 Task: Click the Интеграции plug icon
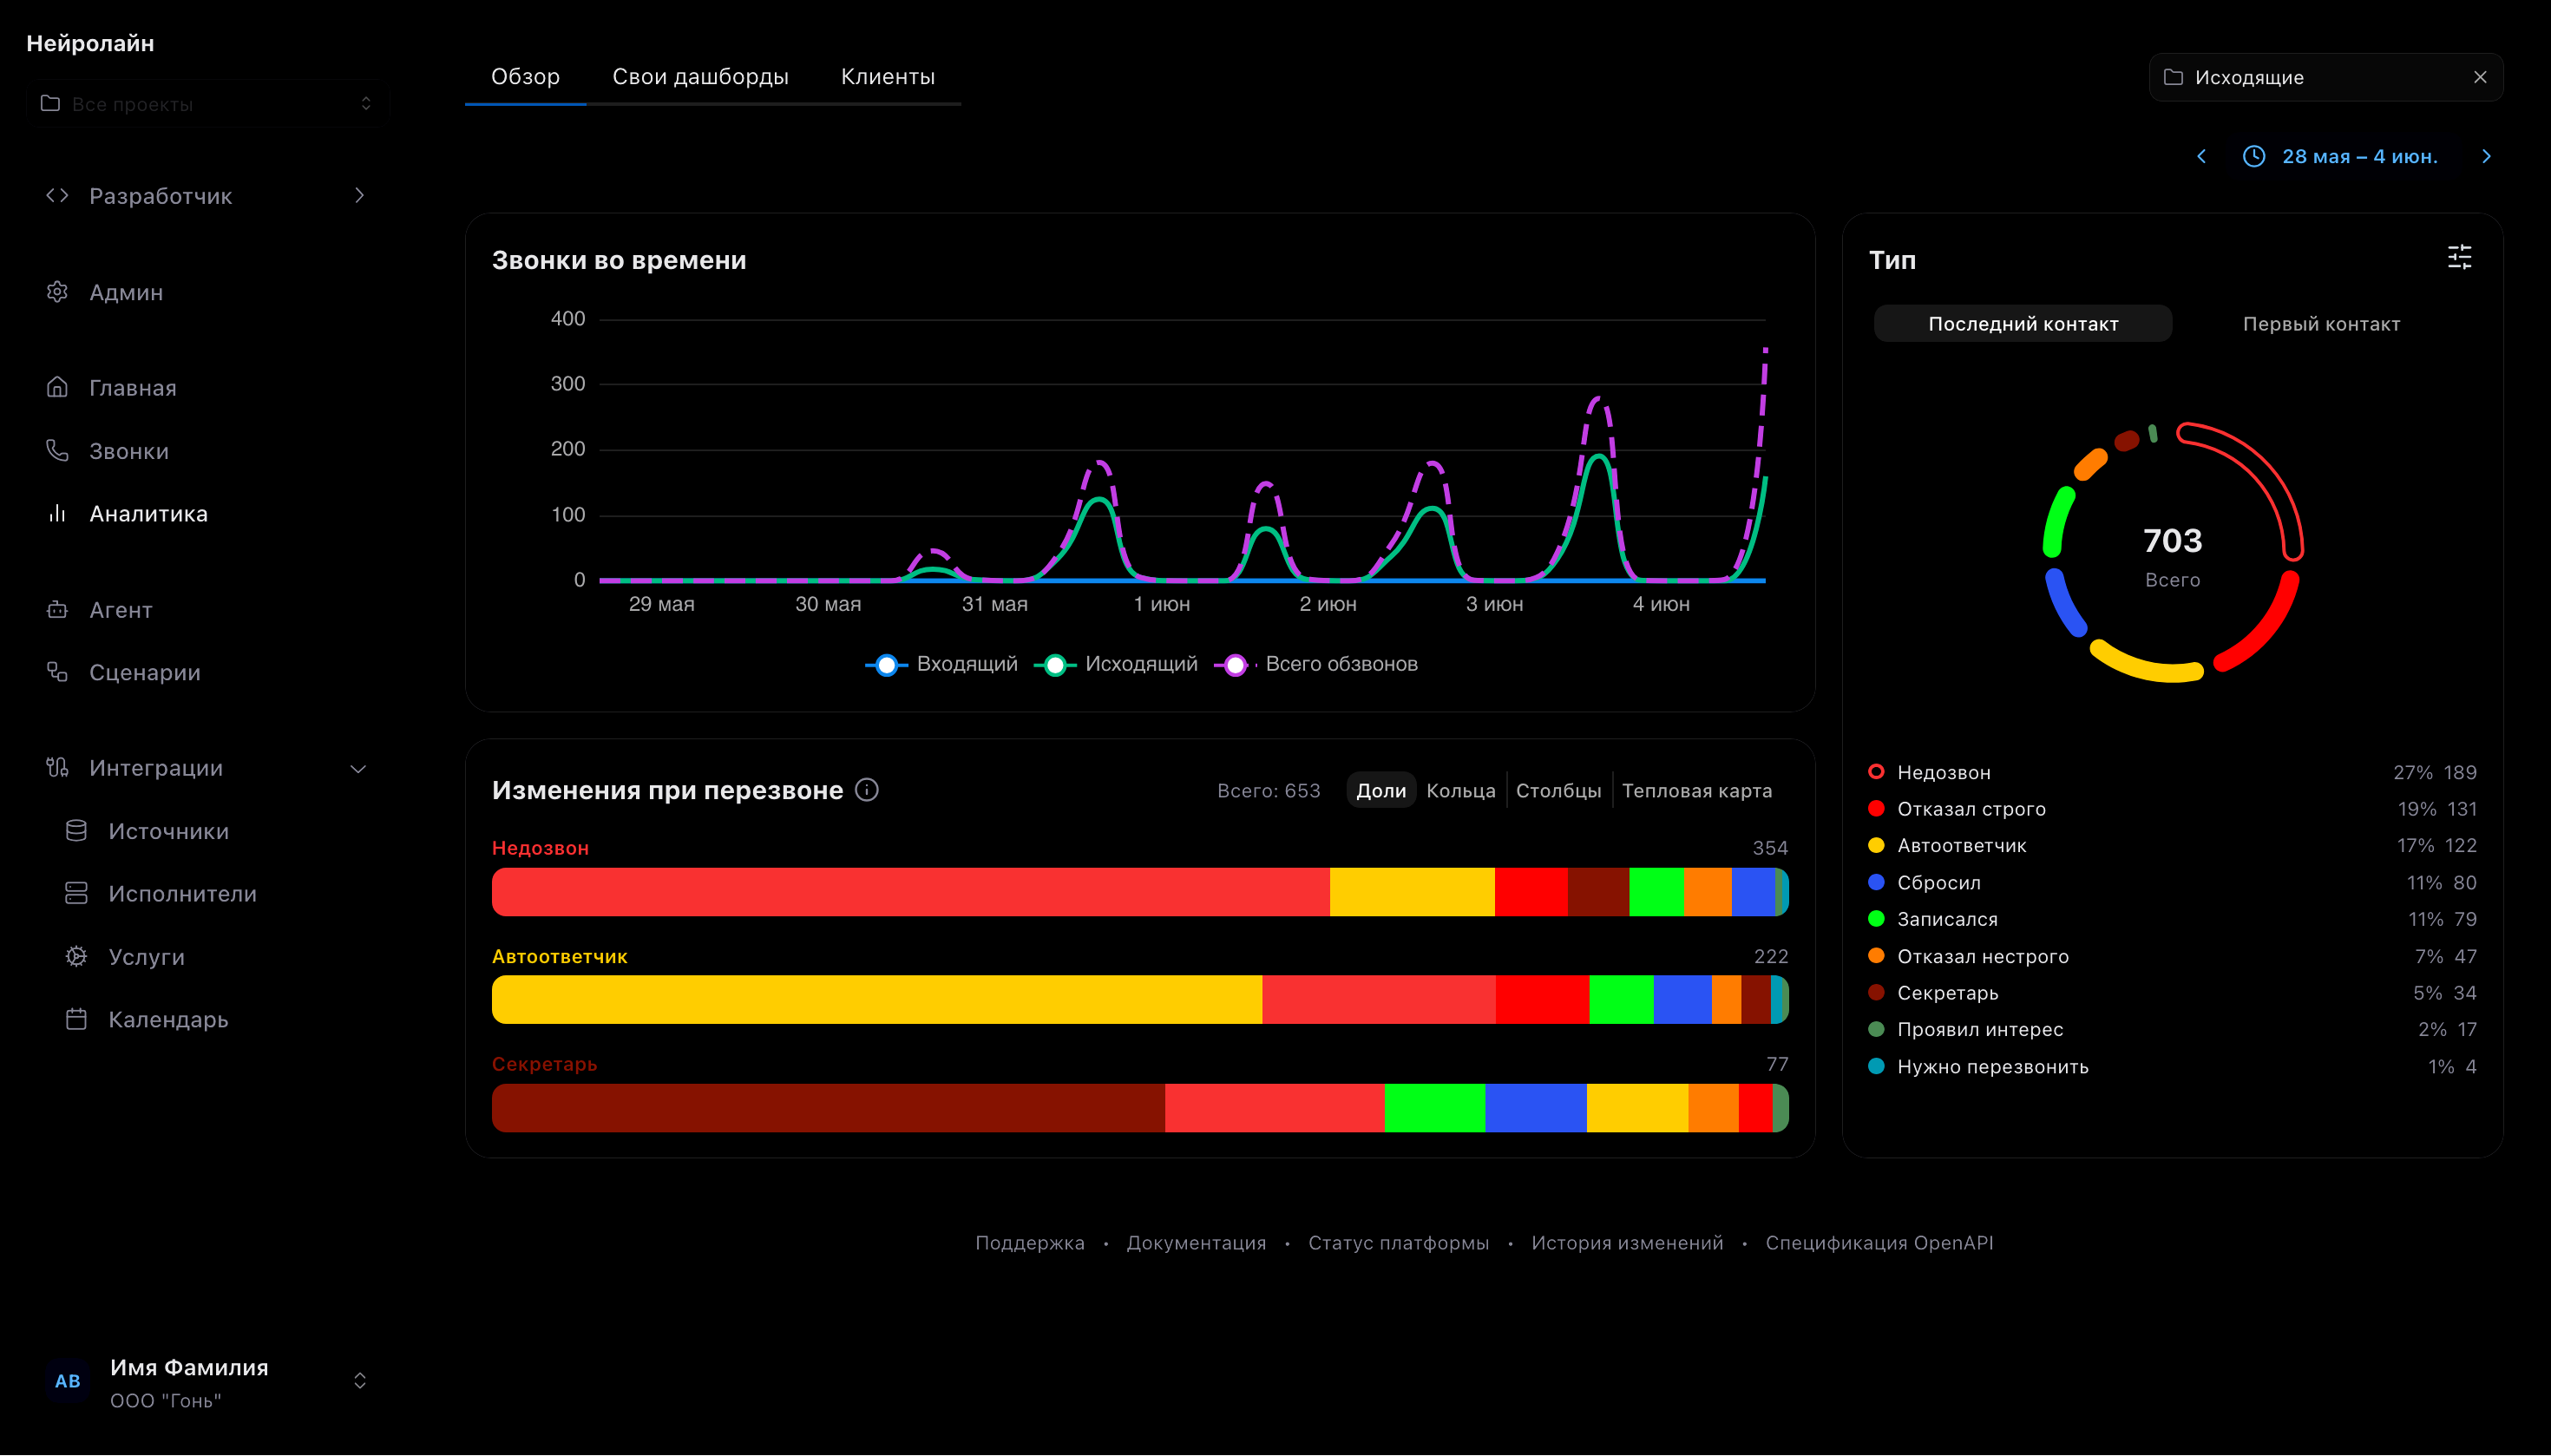(x=57, y=767)
